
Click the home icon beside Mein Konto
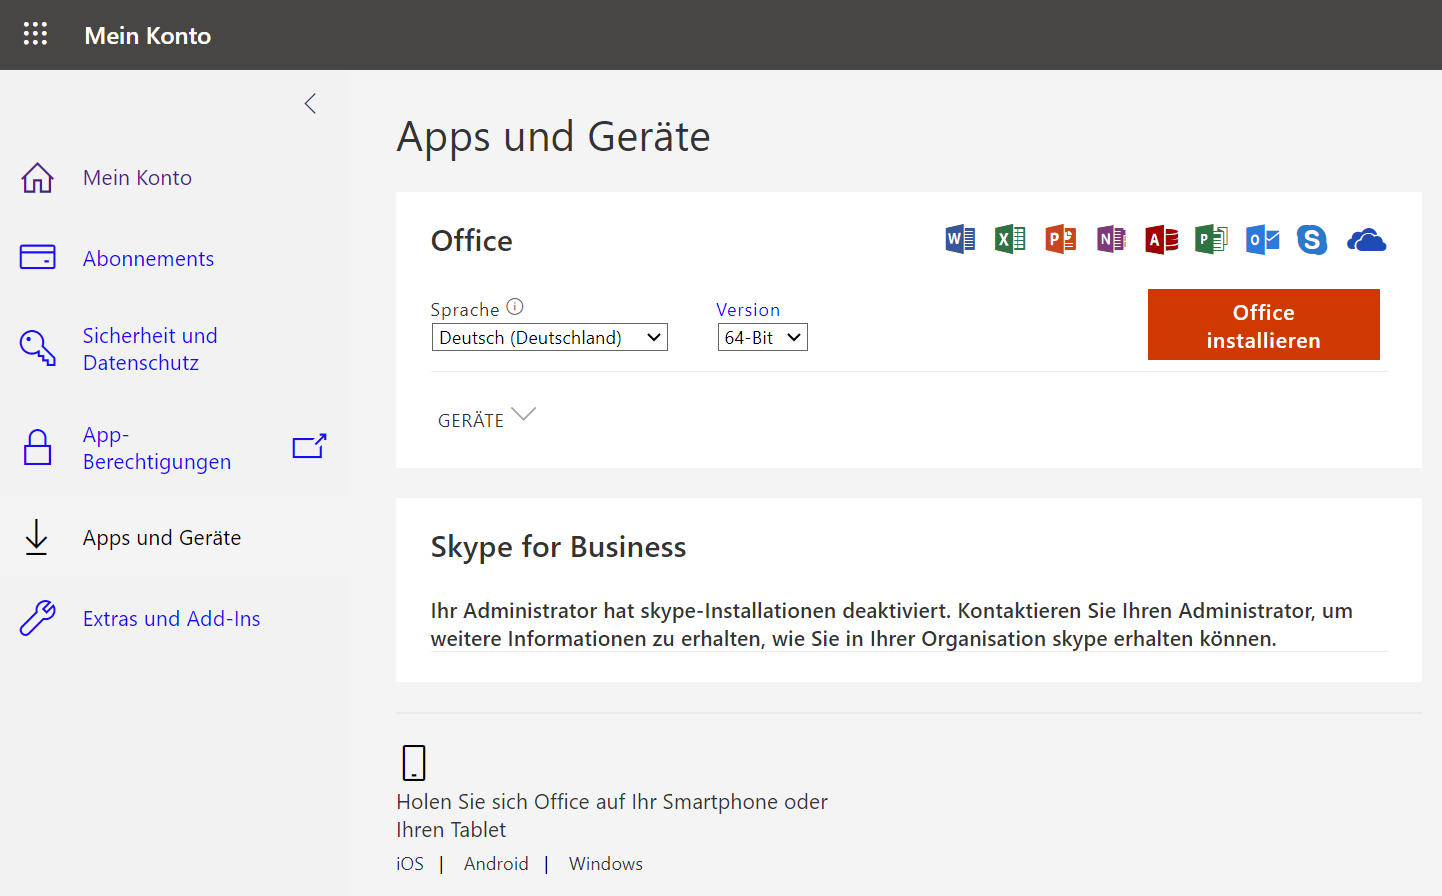[38, 178]
